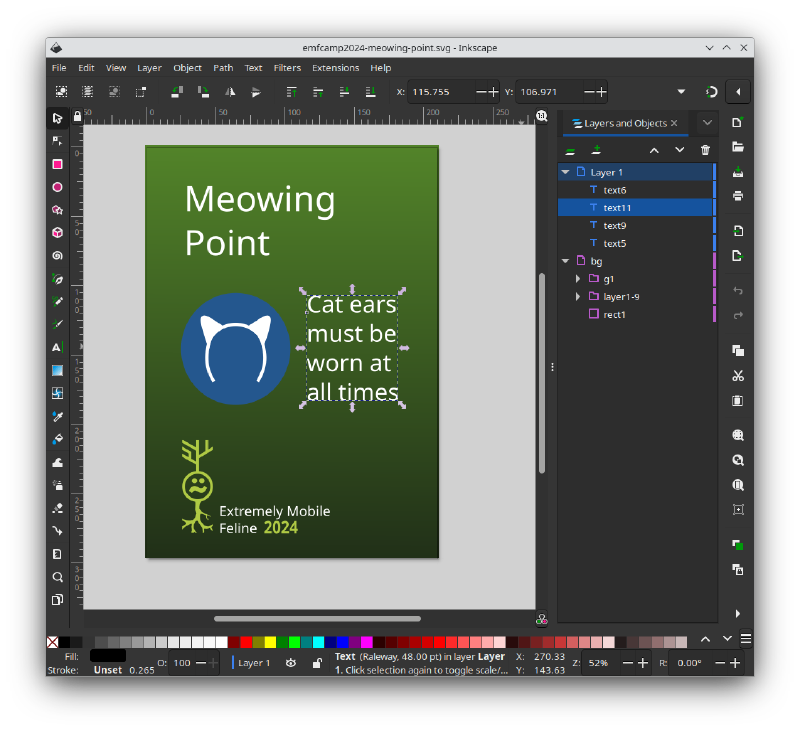Select the Rectangle tool

click(x=57, y=164)
